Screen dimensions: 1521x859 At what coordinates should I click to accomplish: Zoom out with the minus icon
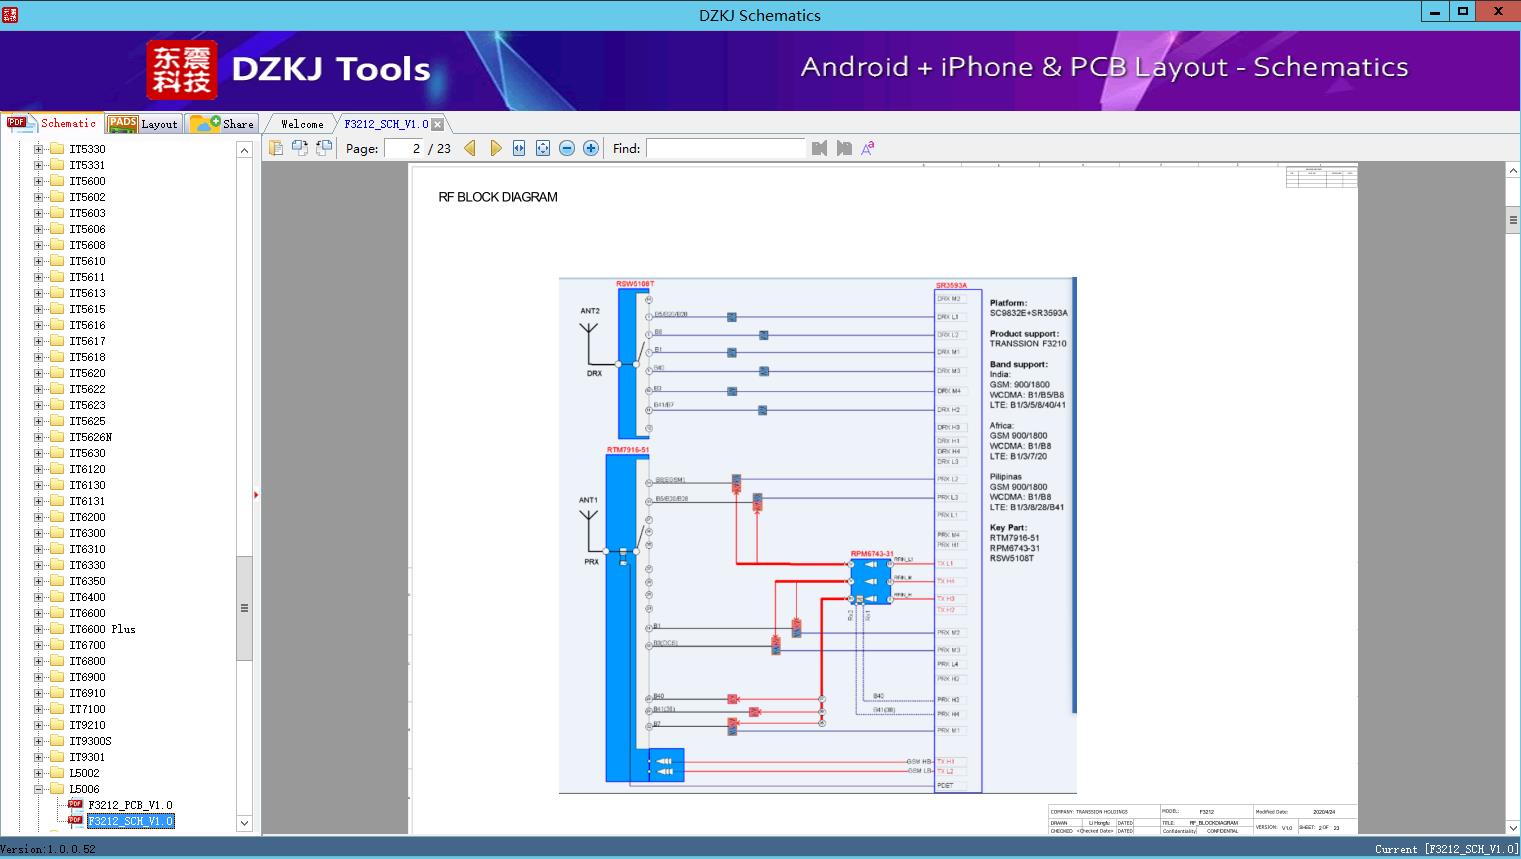(x=567, y=148)
